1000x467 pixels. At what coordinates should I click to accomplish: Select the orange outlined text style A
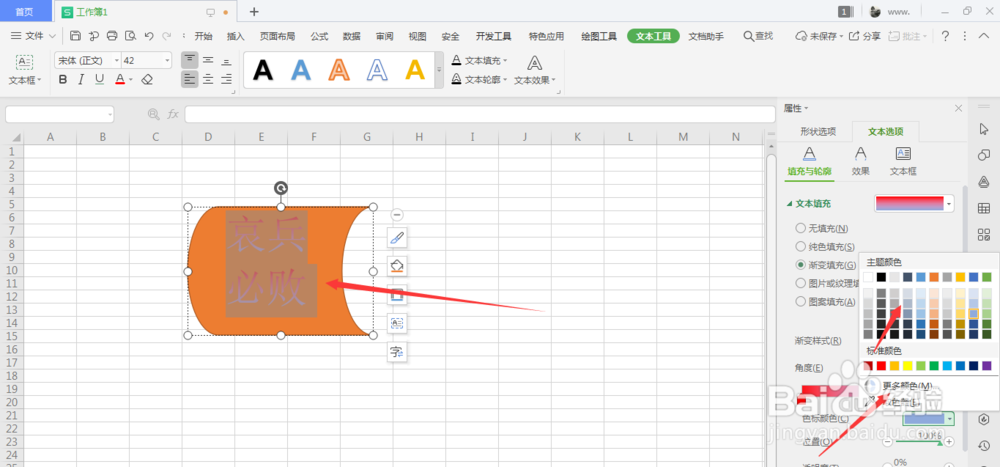(339, 69)
